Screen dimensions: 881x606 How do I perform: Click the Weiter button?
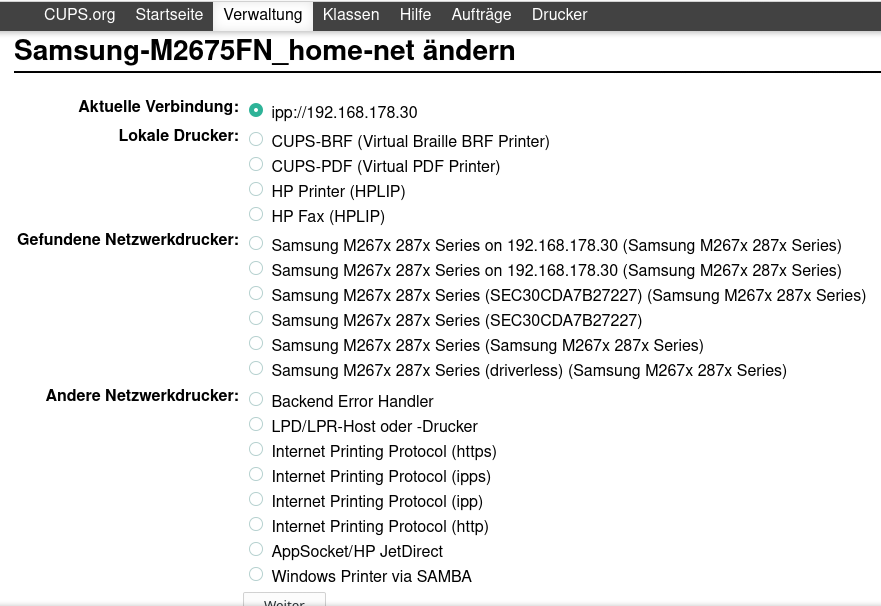pyautogui.click(x=284, y=599)
